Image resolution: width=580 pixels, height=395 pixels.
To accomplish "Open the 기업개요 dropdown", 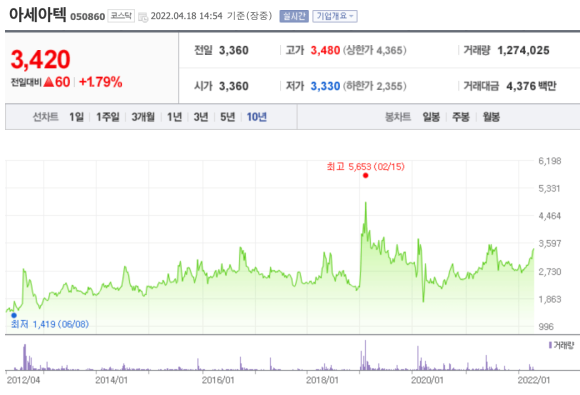I will click(335, 16).
